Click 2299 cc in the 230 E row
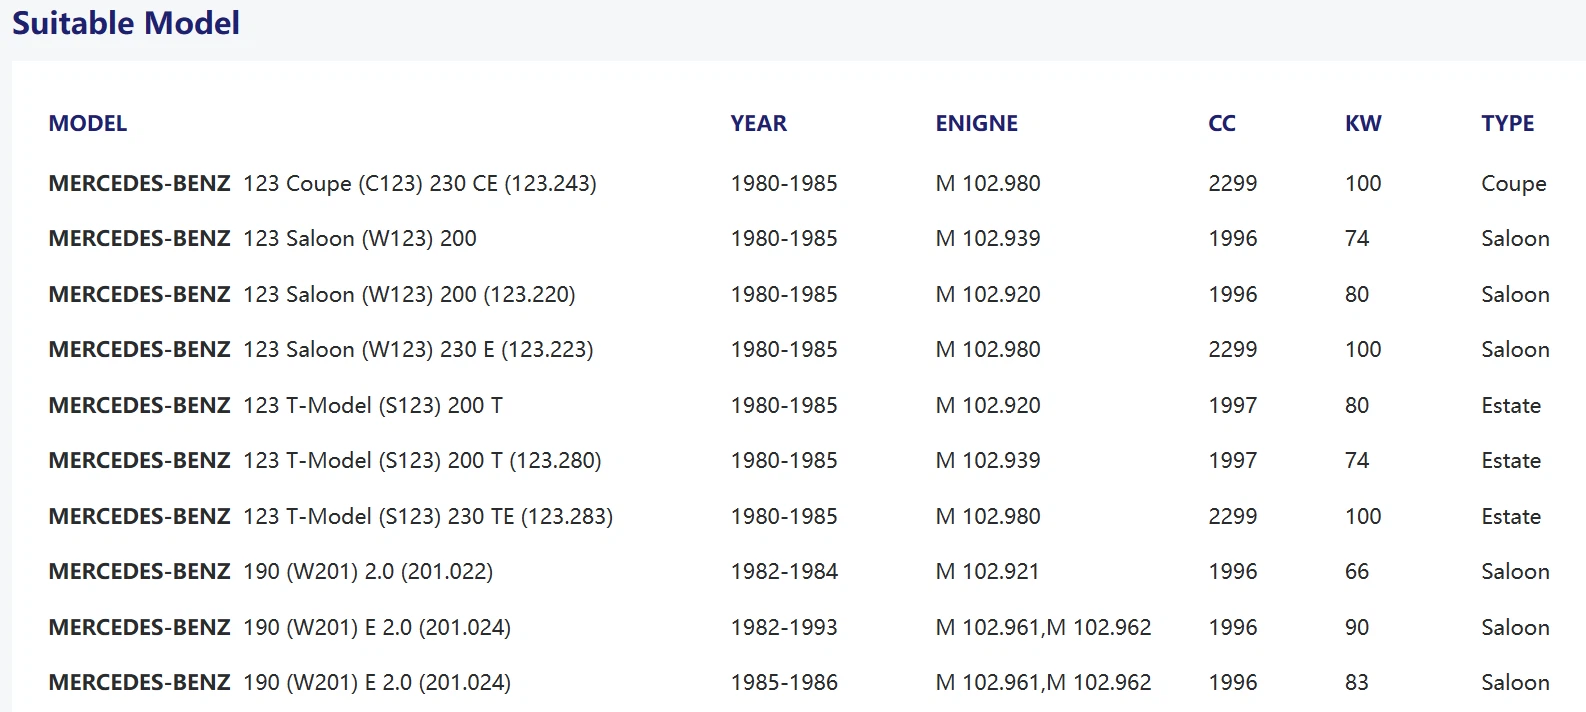 [1232, 350]
